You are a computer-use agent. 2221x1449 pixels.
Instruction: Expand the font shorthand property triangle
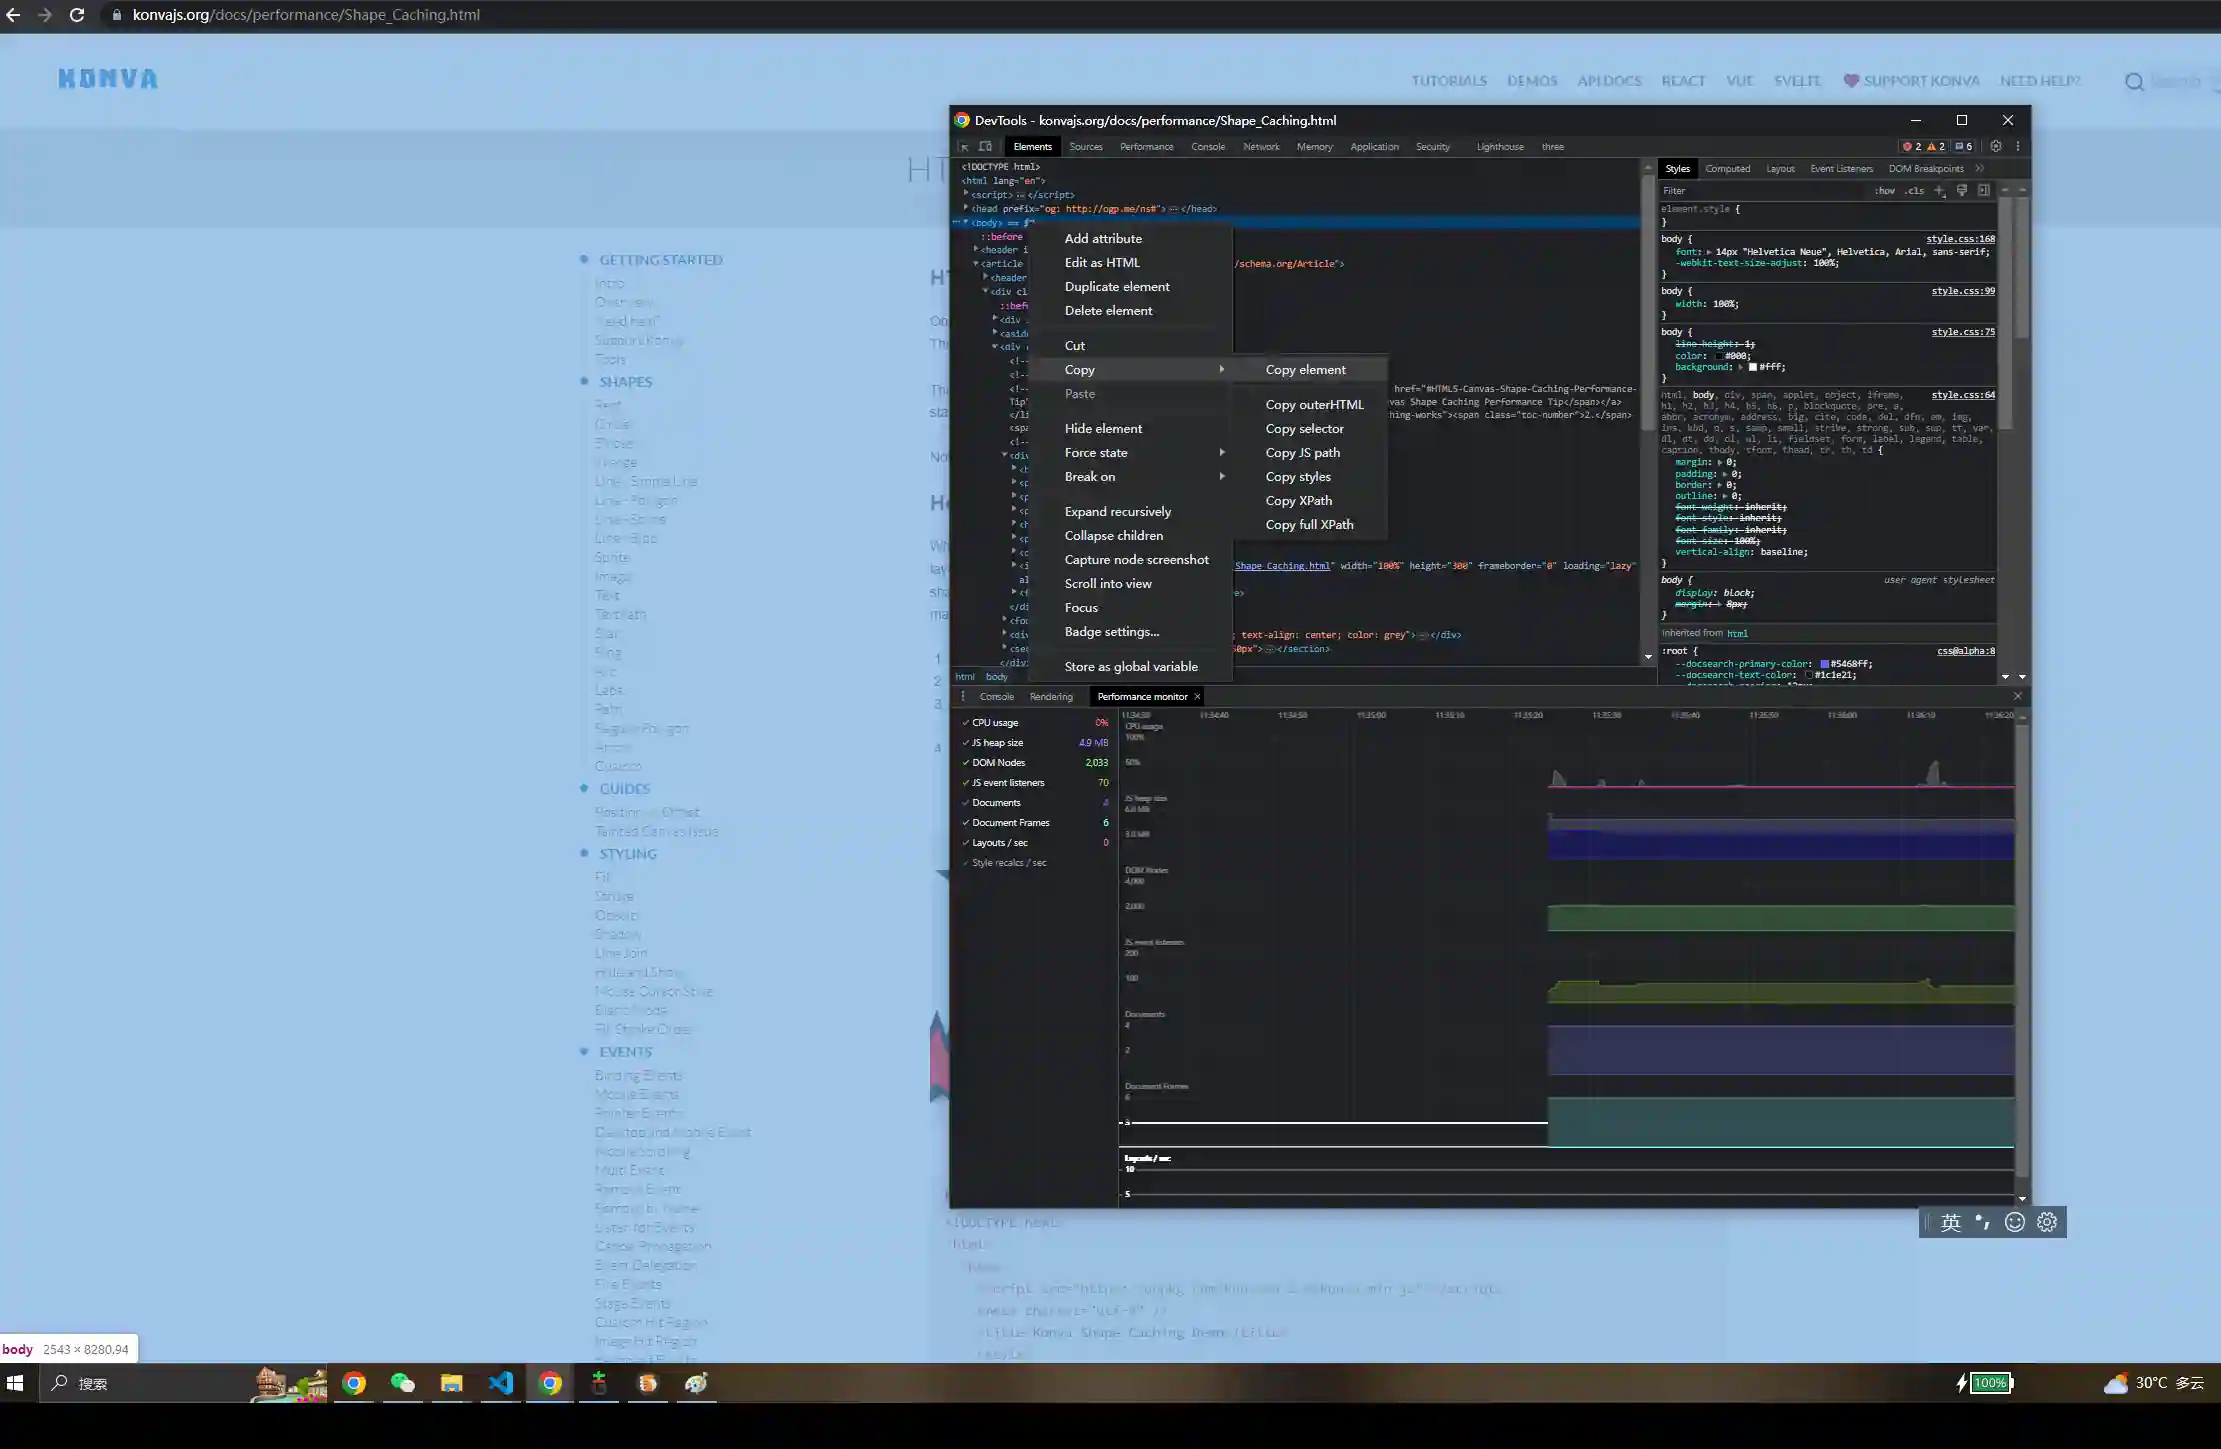[x=1709, y=252]
